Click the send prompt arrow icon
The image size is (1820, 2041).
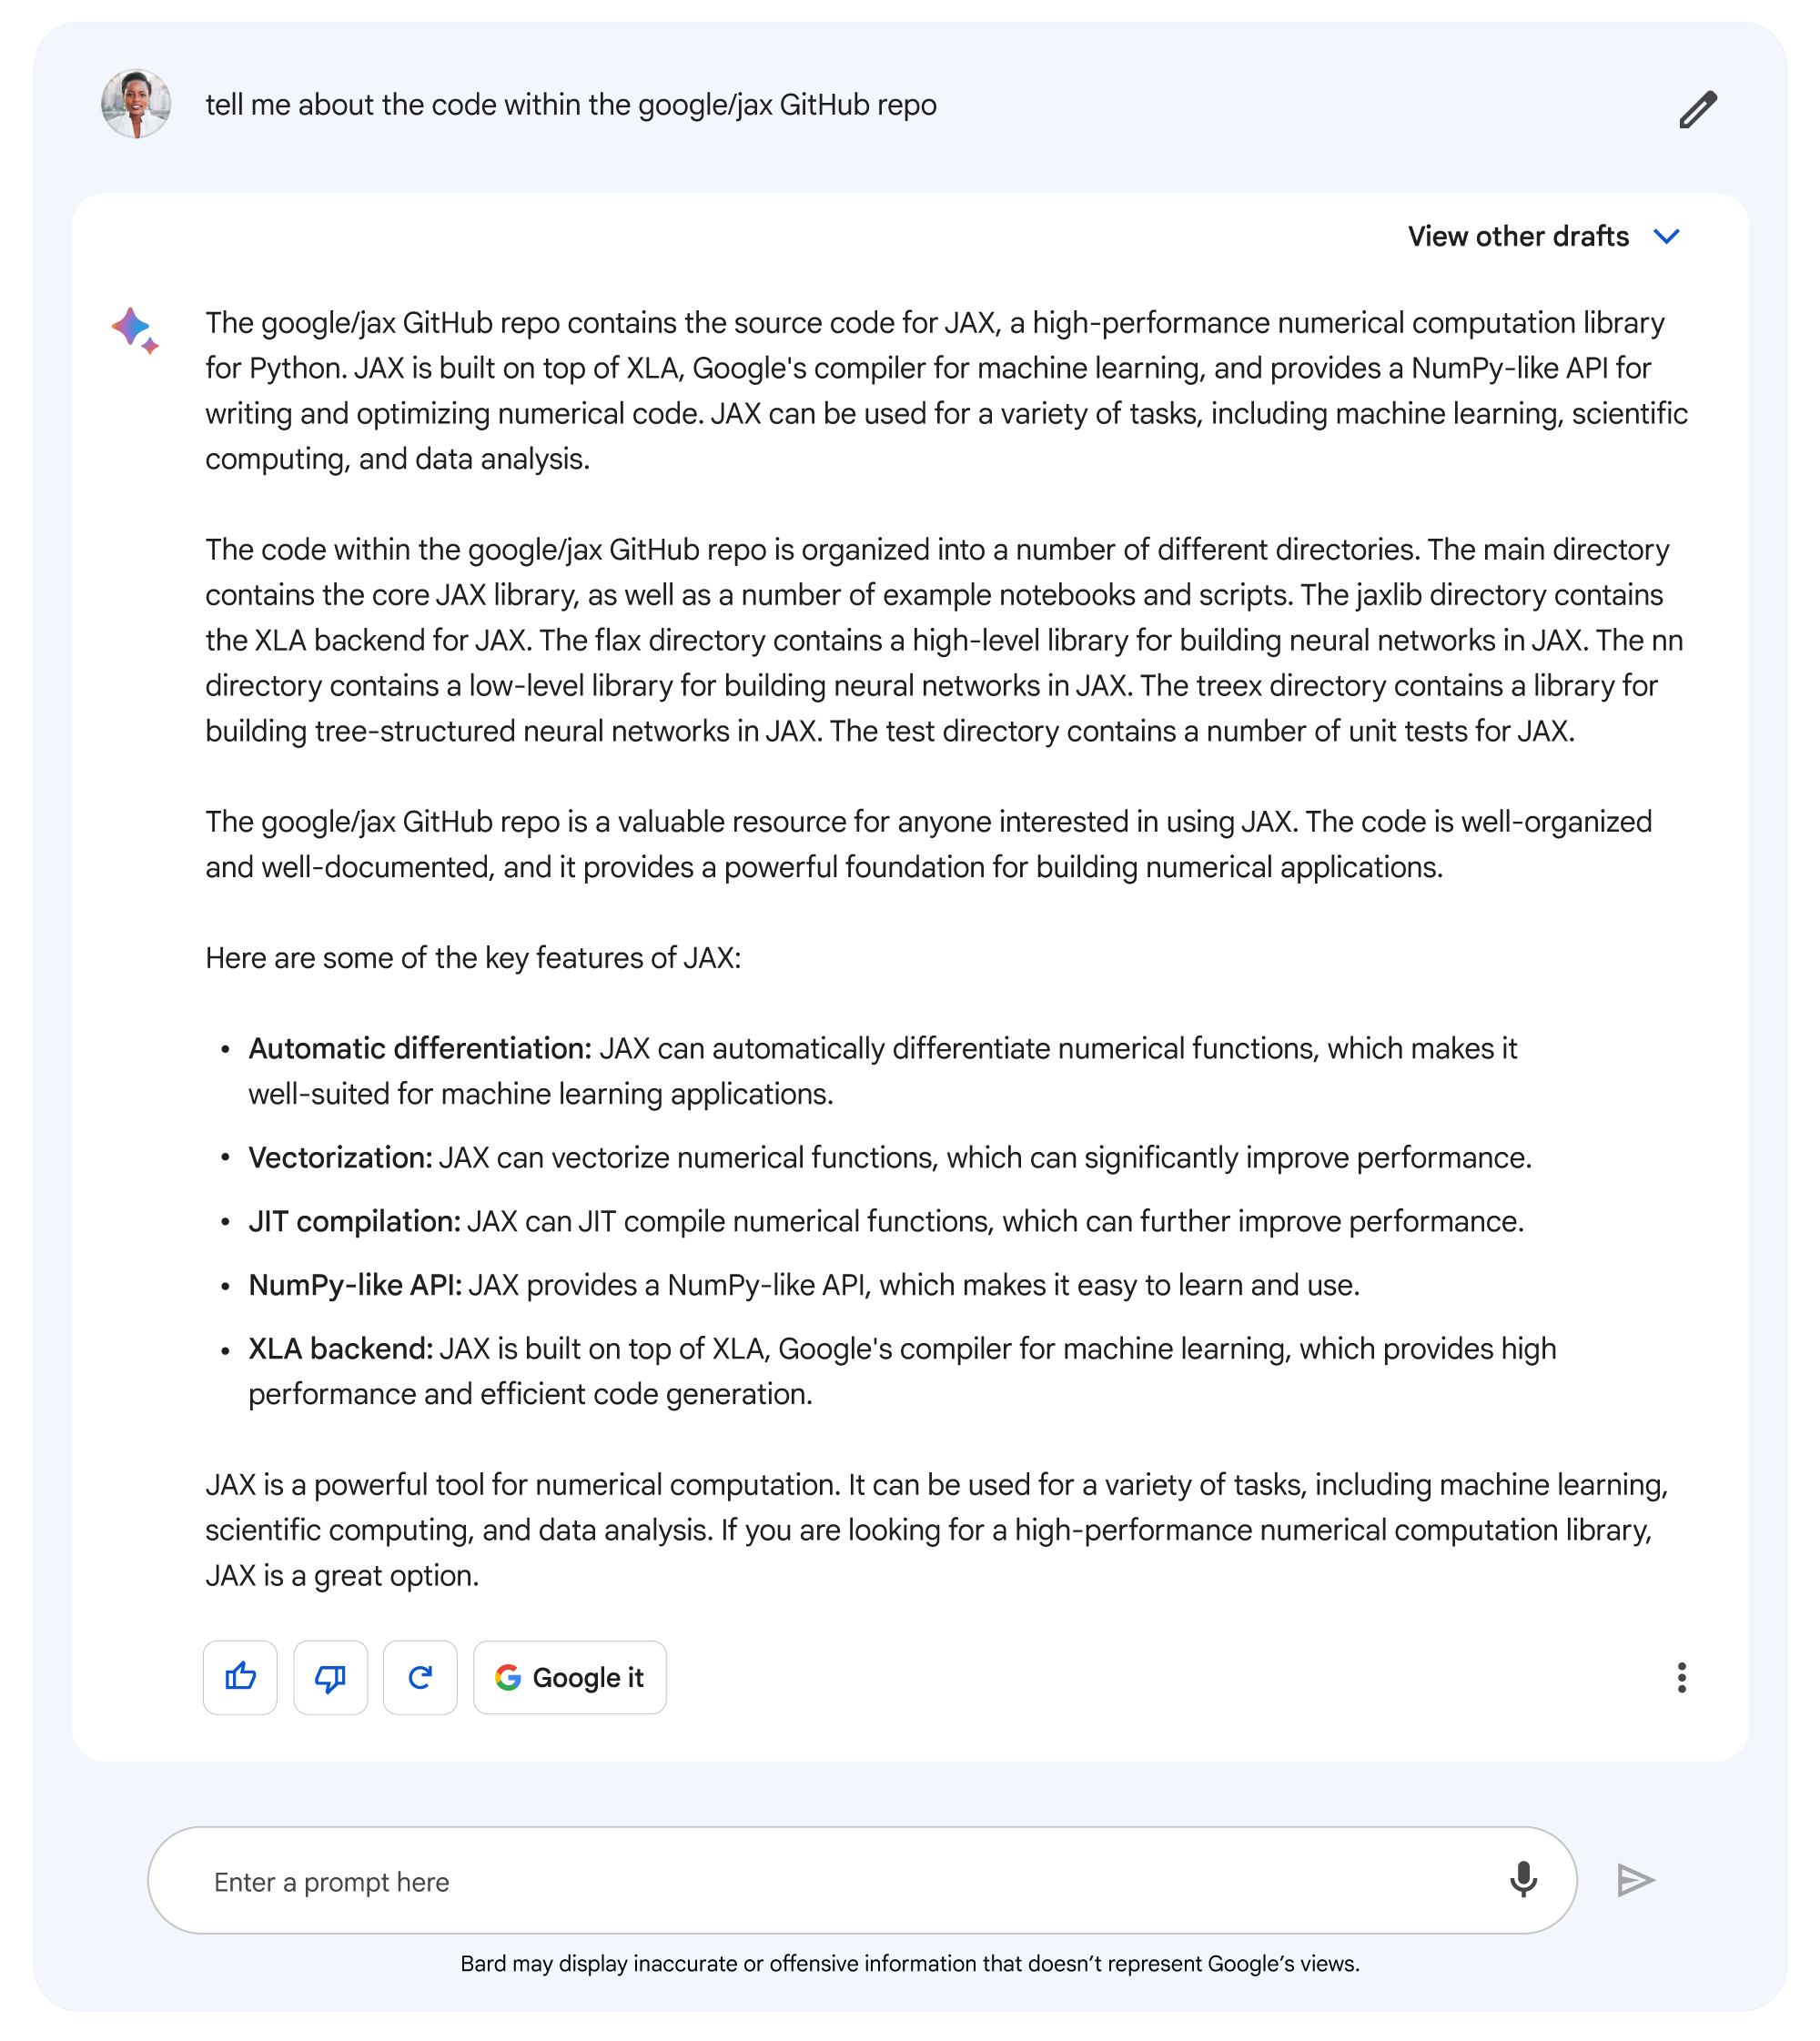[1636, 1880]
